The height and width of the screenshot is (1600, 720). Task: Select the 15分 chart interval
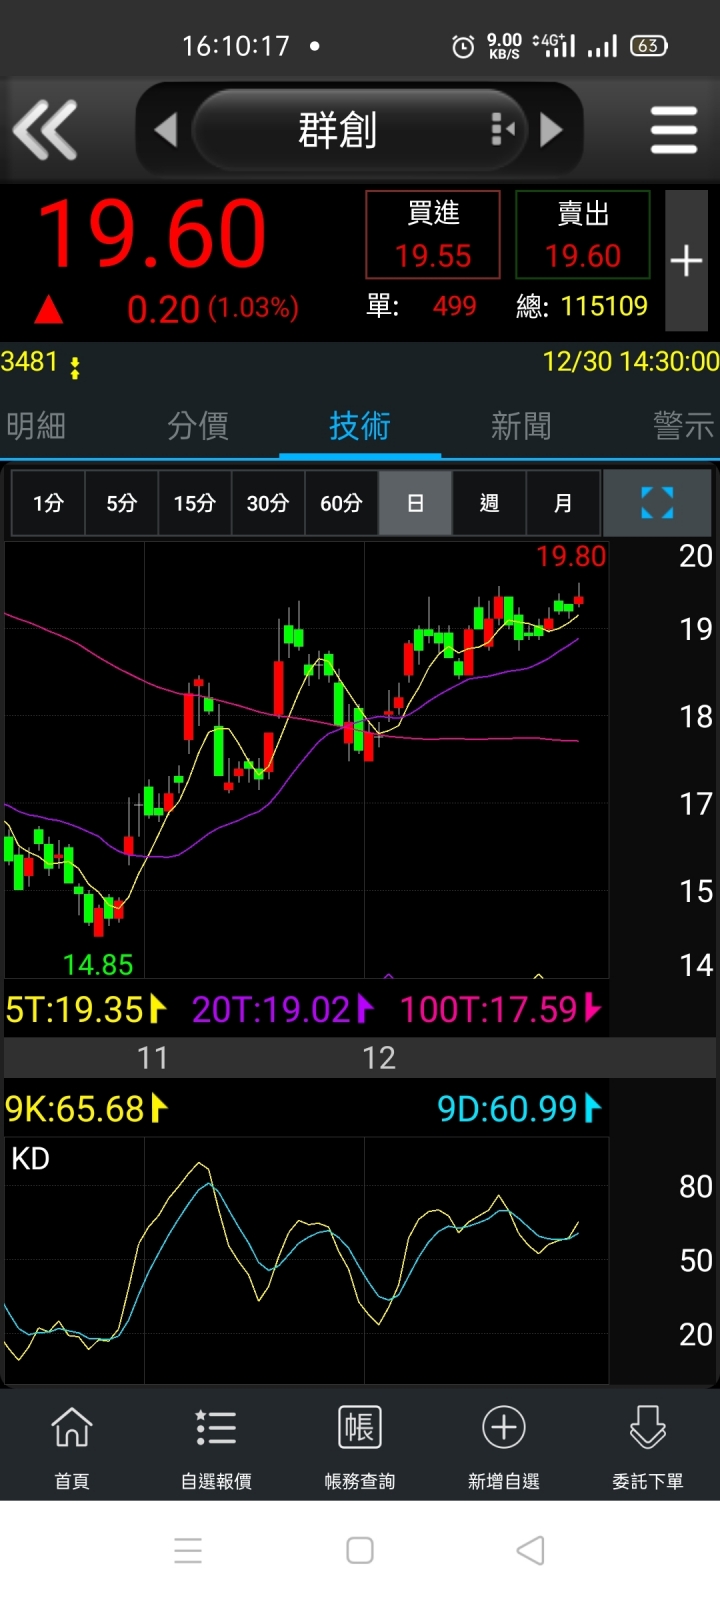point(195,503)
